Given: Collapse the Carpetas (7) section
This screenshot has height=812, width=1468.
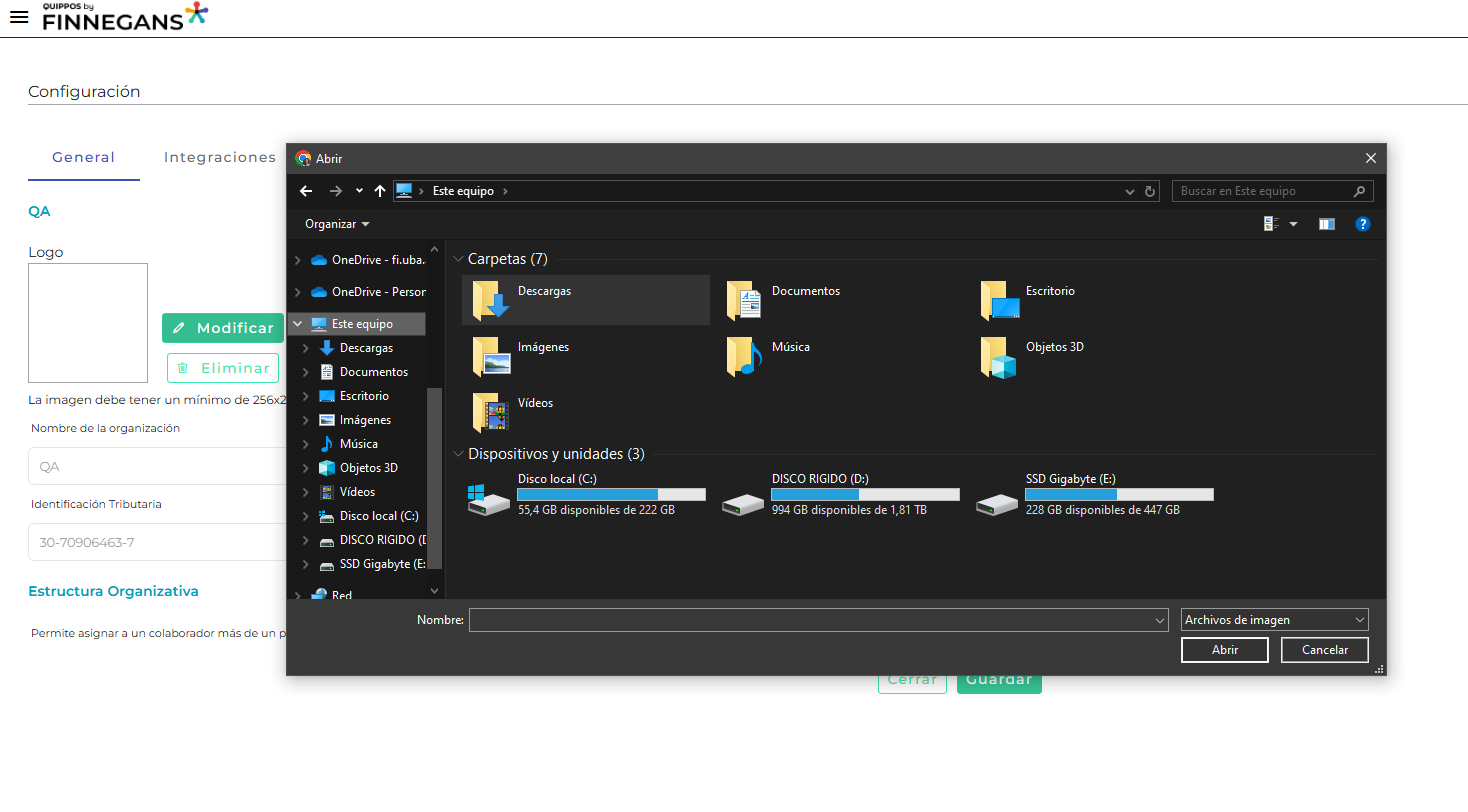Looking at the screenshot, I should tap(458, 259).
